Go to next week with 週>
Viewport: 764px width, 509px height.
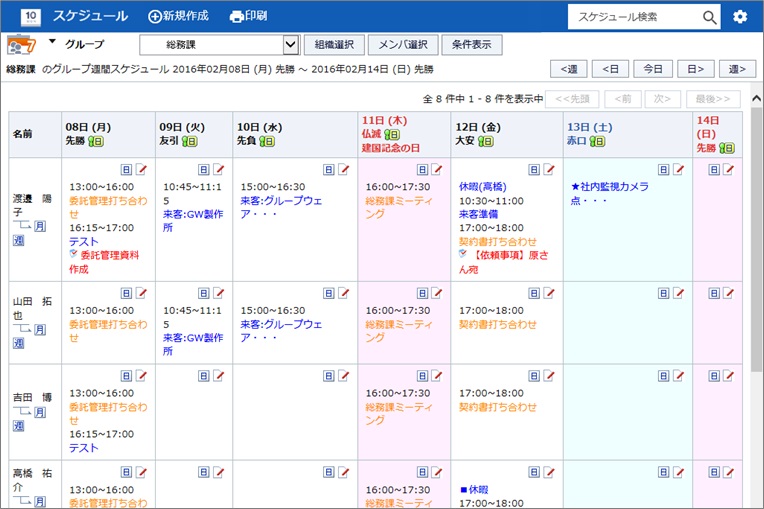click(737, 69)
